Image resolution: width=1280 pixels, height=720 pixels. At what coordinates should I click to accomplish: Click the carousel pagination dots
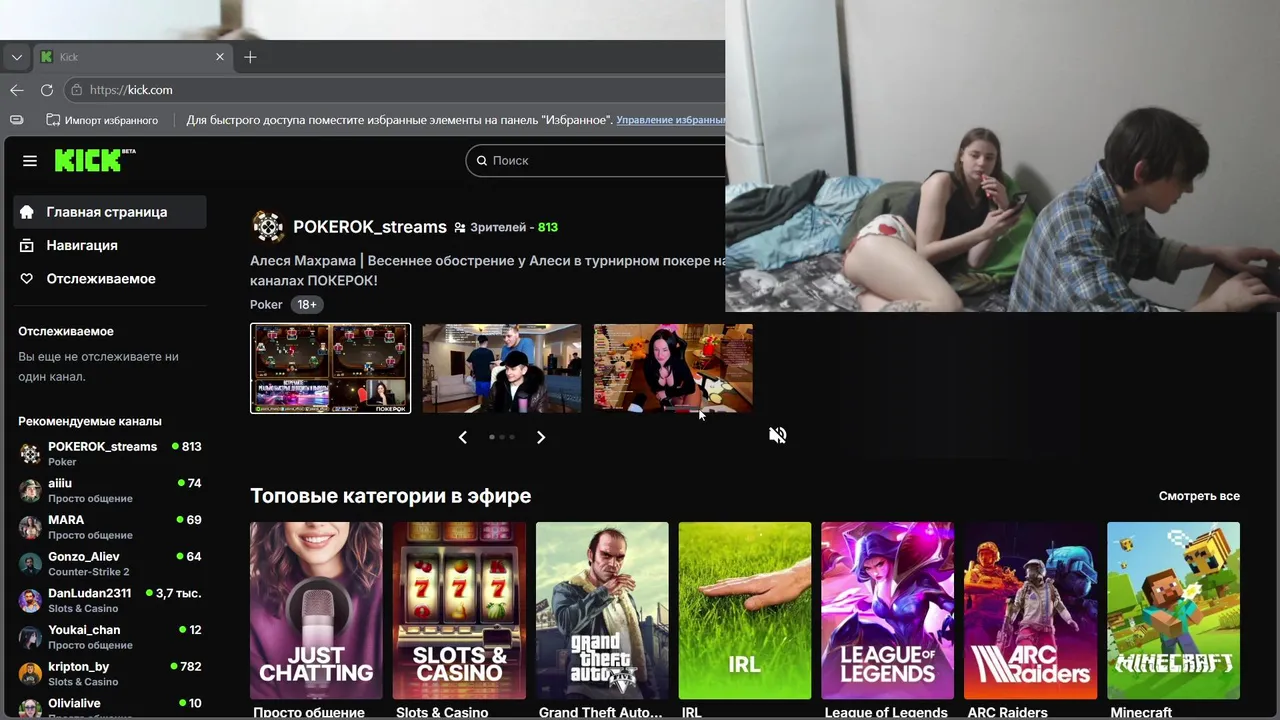click(502, 437)
